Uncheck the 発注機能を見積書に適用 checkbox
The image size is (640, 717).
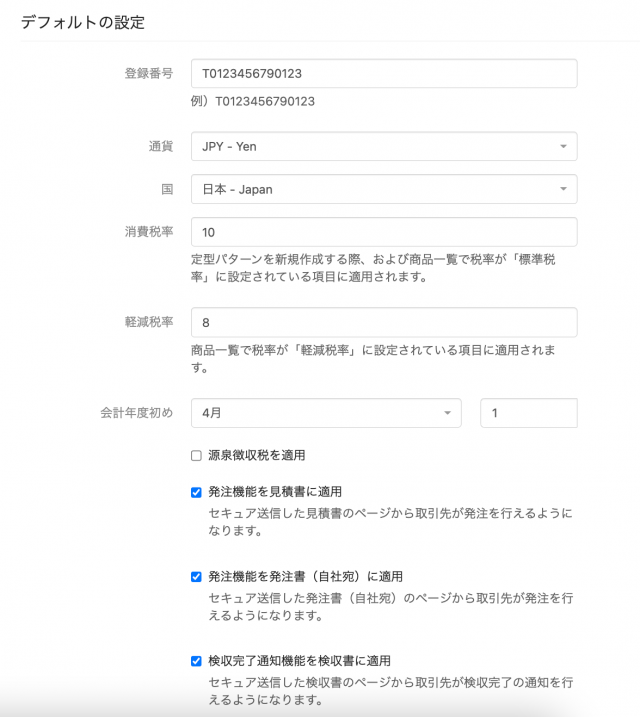point(197,492)
